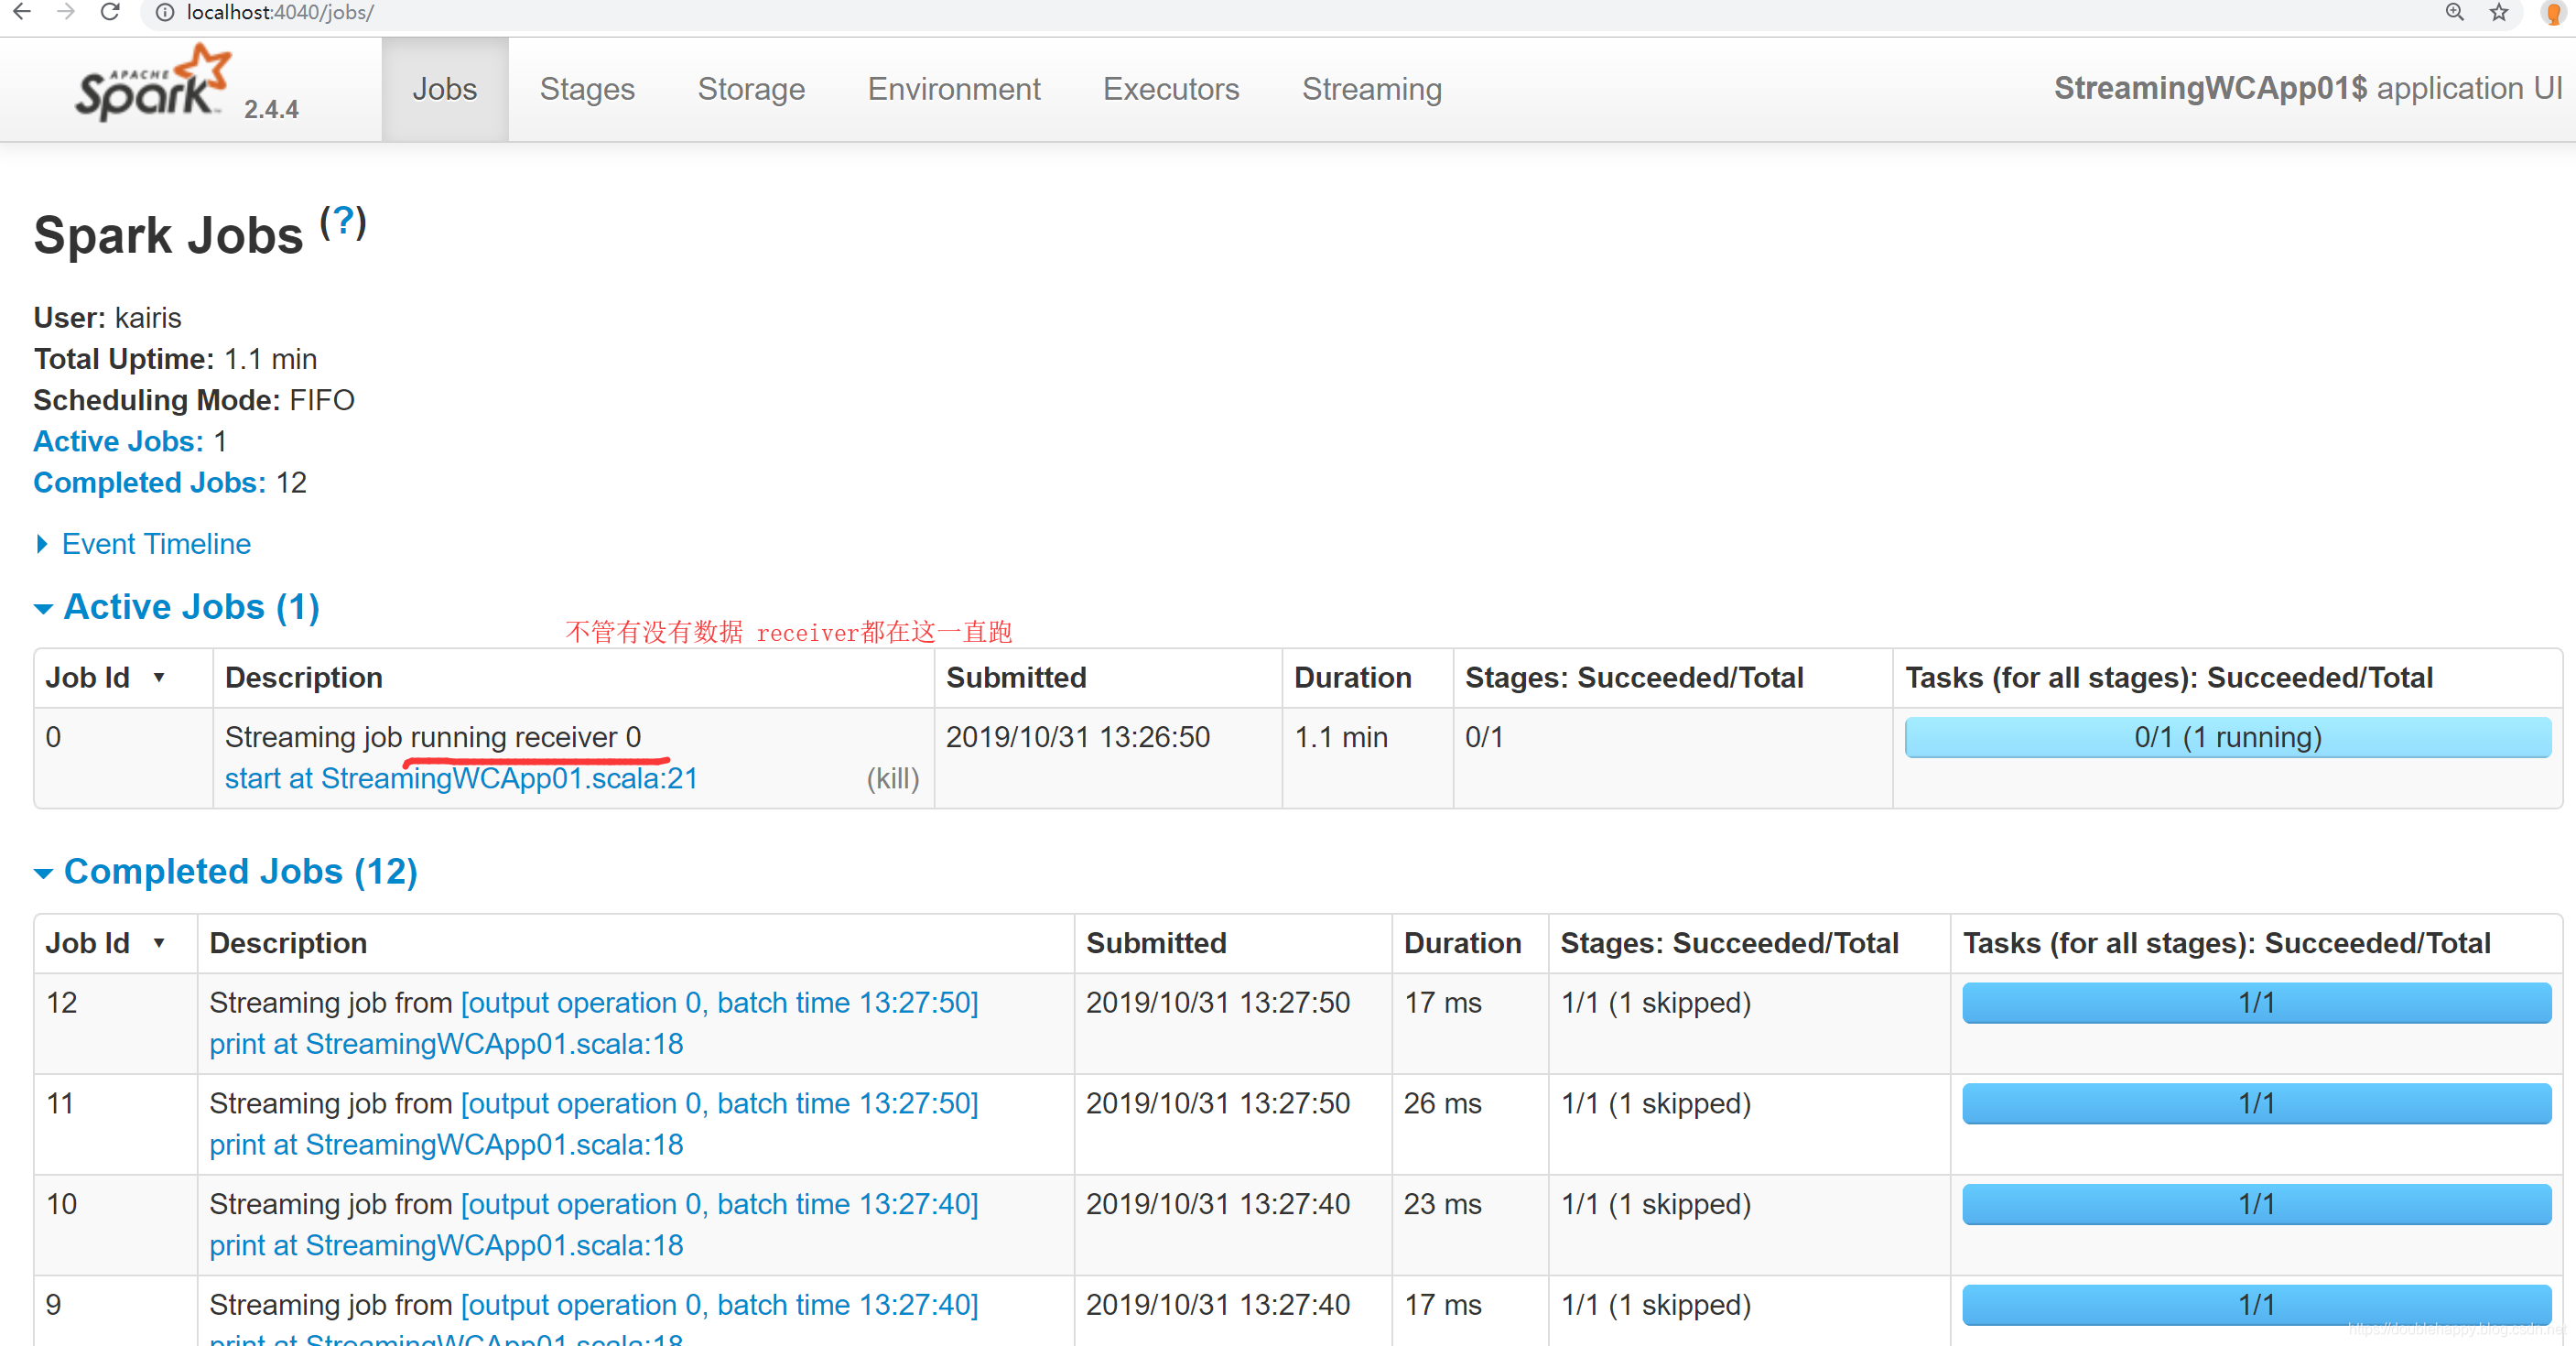Open the Executors tab
The image size is (2576, 1346).
point(1170,89)
